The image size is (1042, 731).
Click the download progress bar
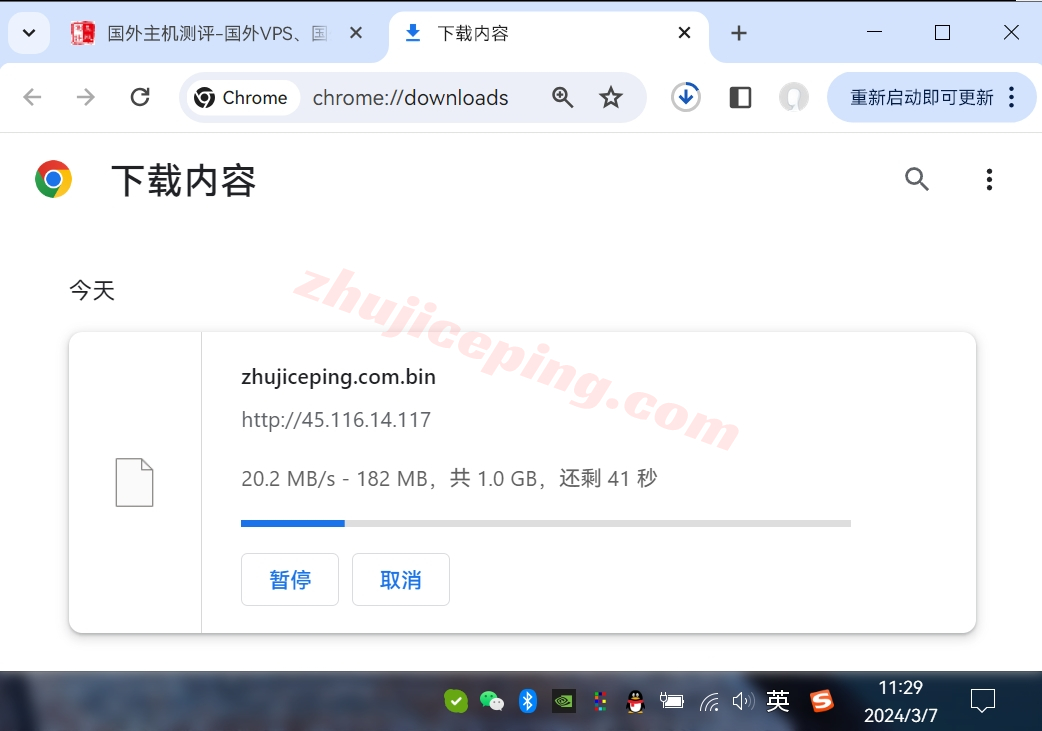545,523
